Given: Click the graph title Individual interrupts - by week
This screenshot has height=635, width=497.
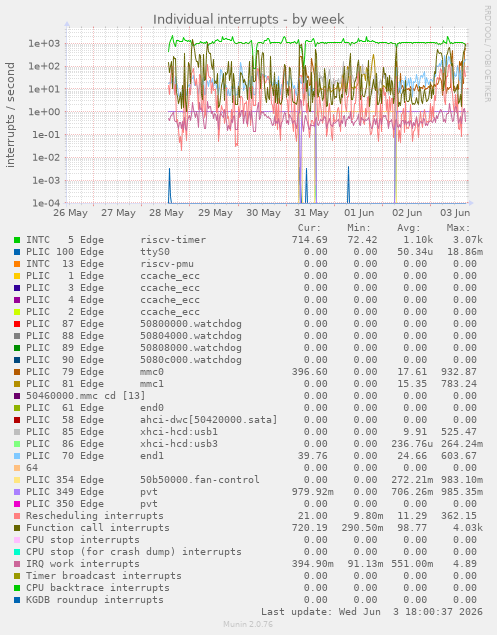Looking at the screenshot, I should point(248,19).
